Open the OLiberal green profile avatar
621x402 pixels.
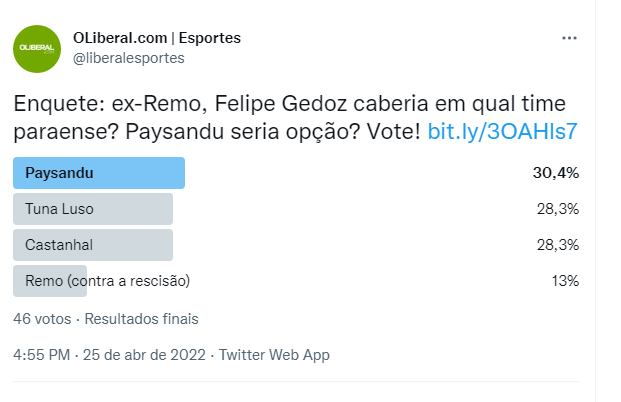tap(36, 49)
